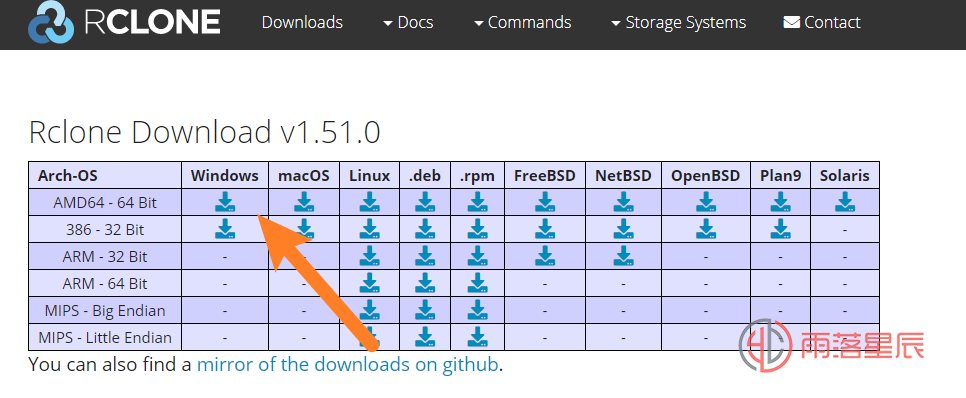The image size is (966, 398).
Task: Open mirror of the downloads on github
Action: (x=347, y=364)
